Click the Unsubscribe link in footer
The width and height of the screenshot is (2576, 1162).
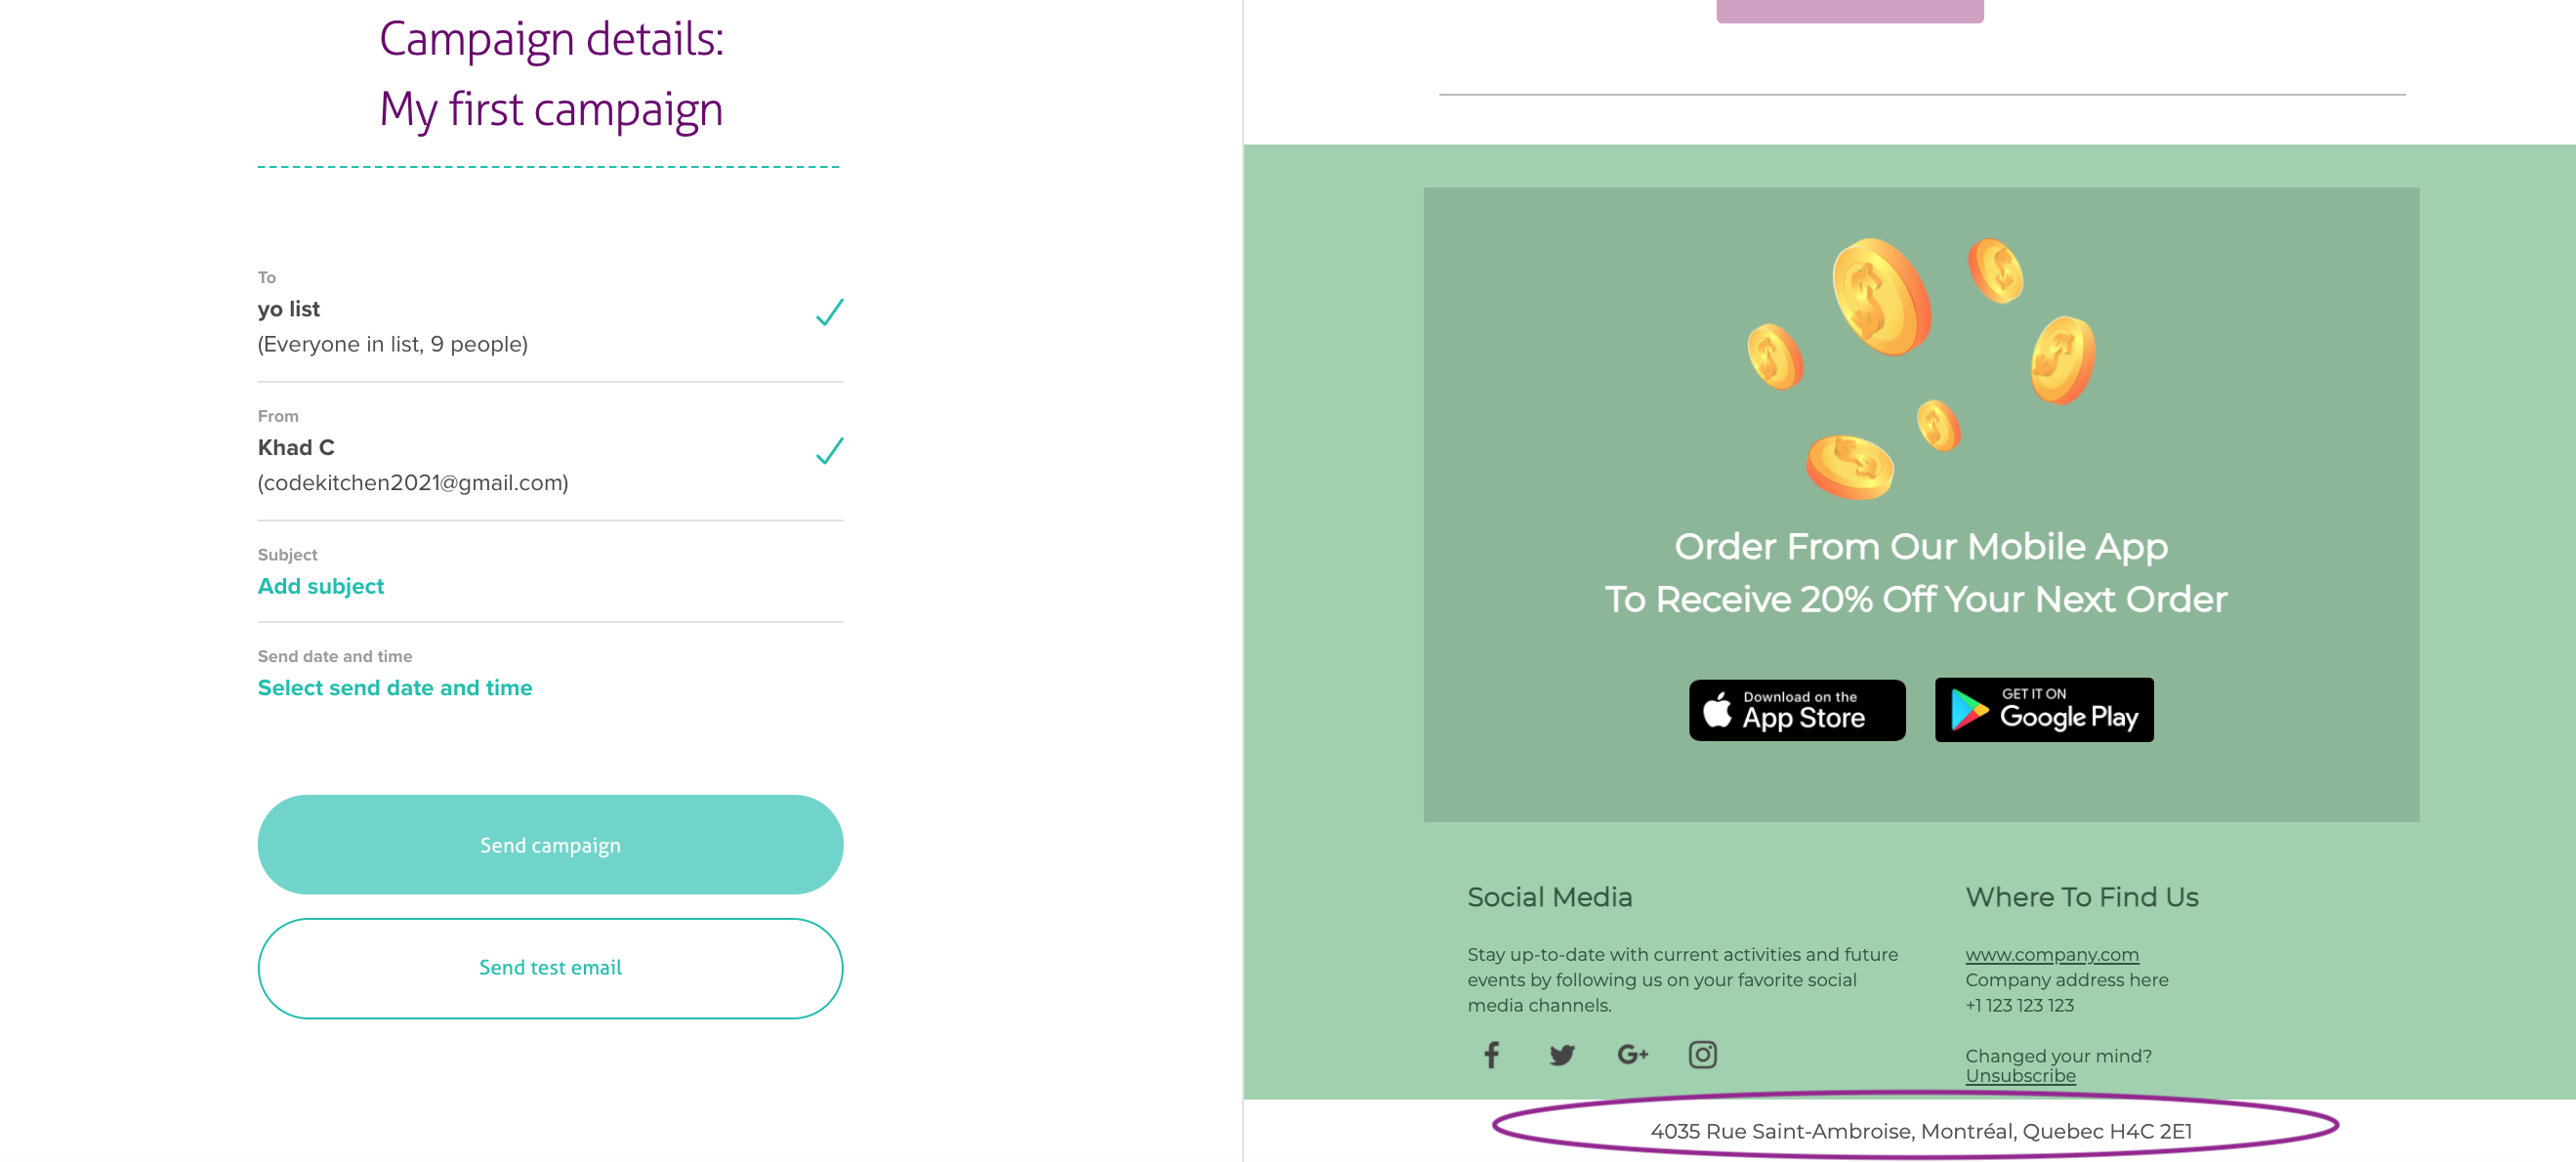coord(2020,1076)
